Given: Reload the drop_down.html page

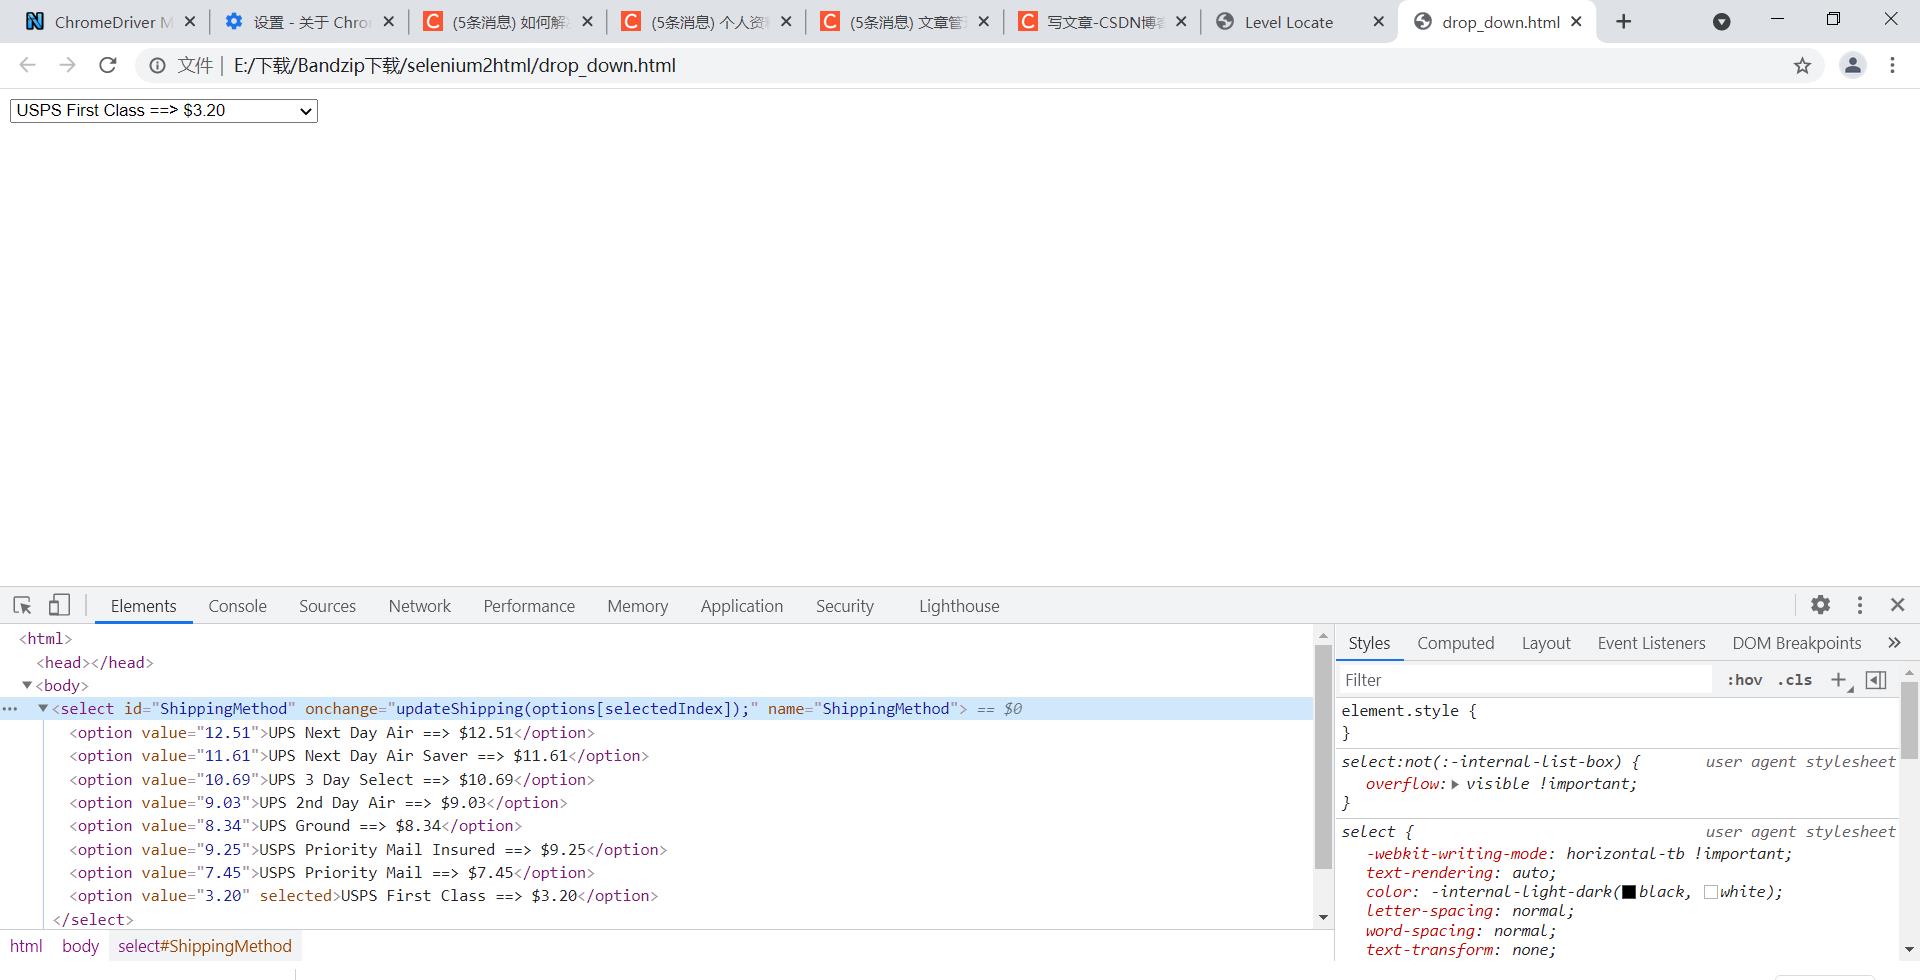Looking at the screenshot, I should [108, 65].
